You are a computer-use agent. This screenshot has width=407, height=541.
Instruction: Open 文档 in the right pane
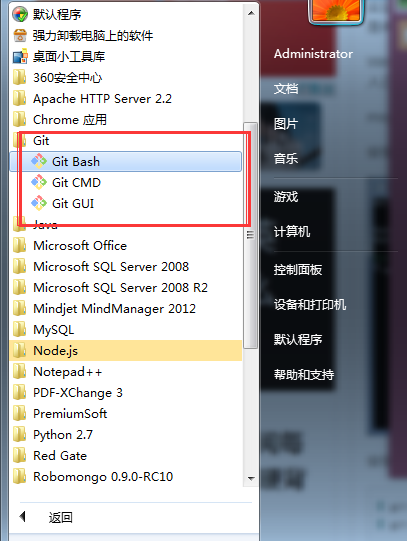[x=286, y=89]
